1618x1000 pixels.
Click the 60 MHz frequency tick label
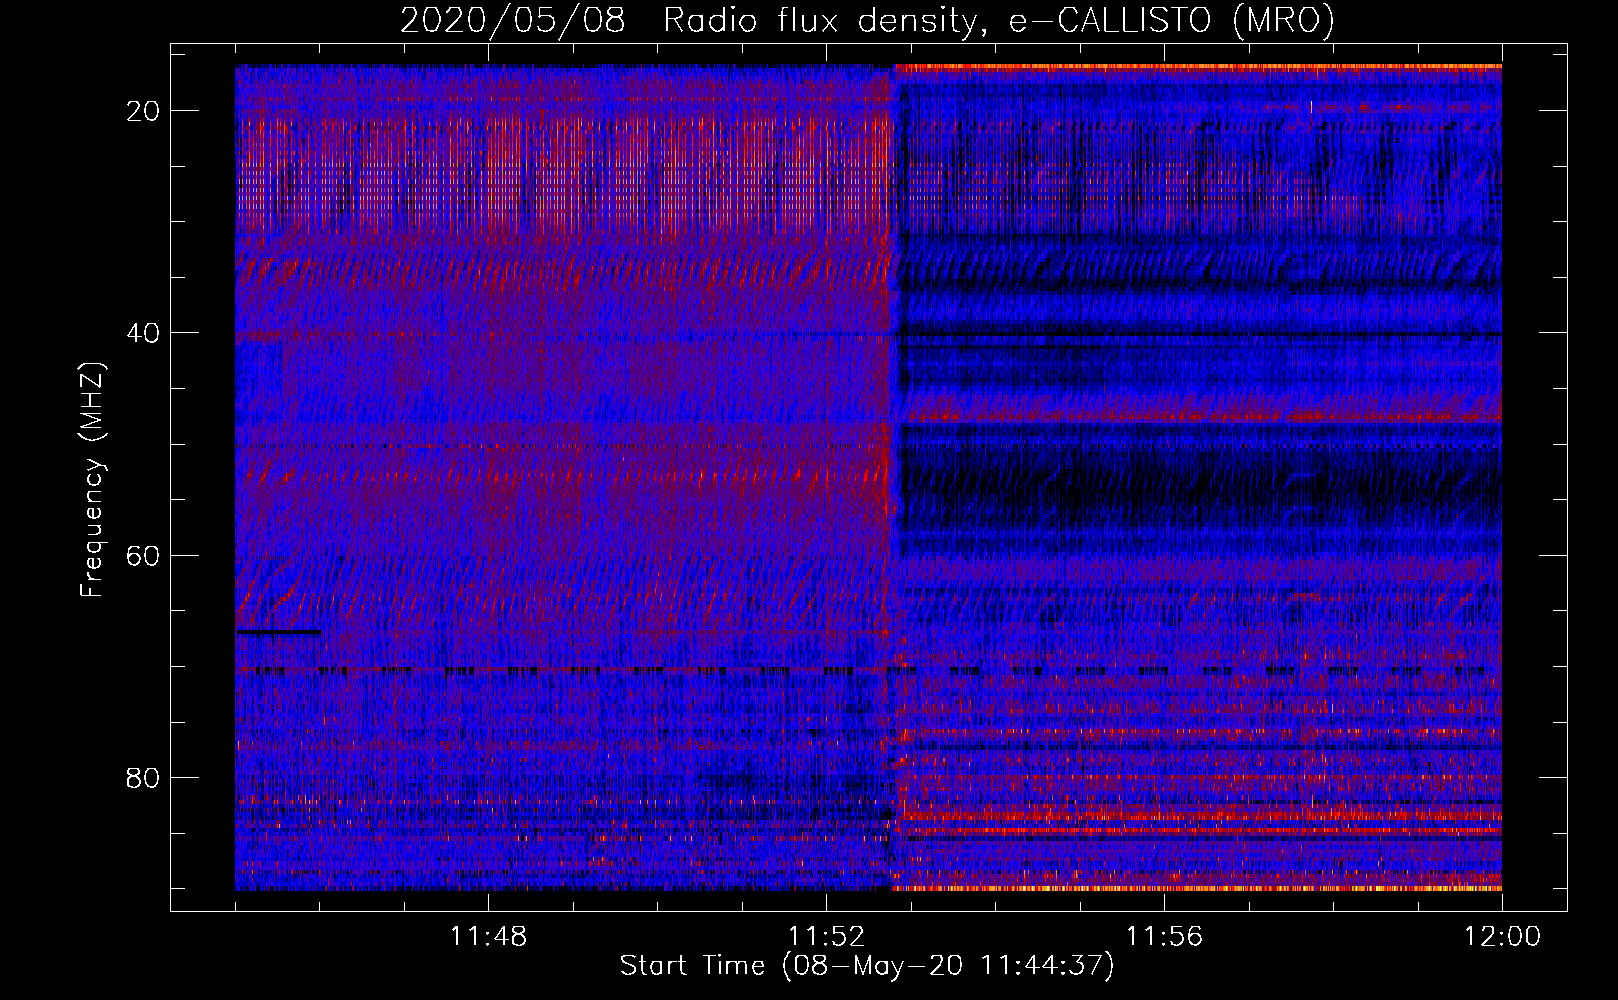144,555
